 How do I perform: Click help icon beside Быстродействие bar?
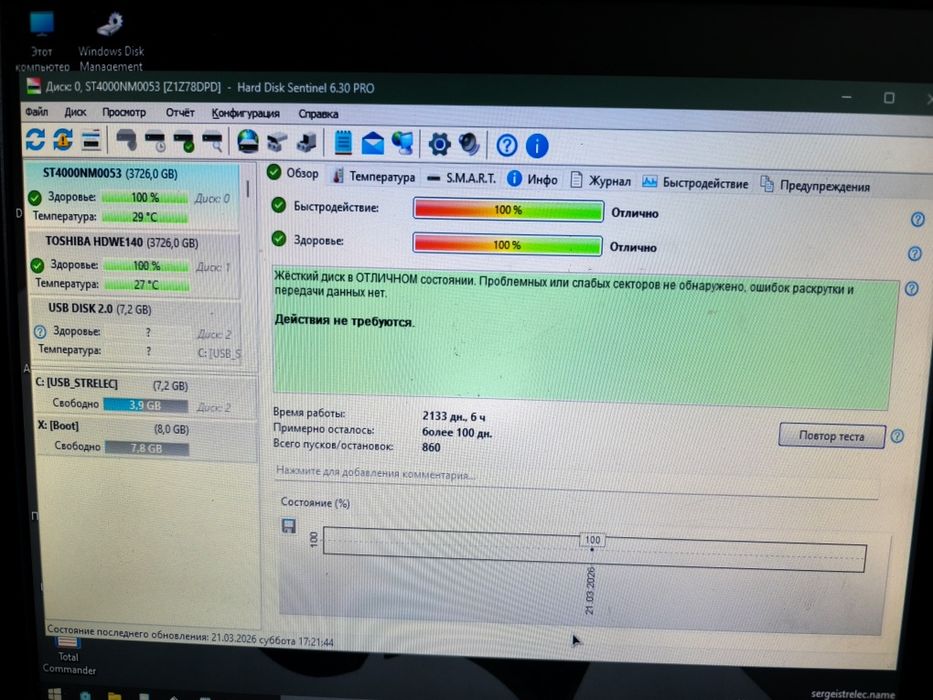click(x=918, y=220)
